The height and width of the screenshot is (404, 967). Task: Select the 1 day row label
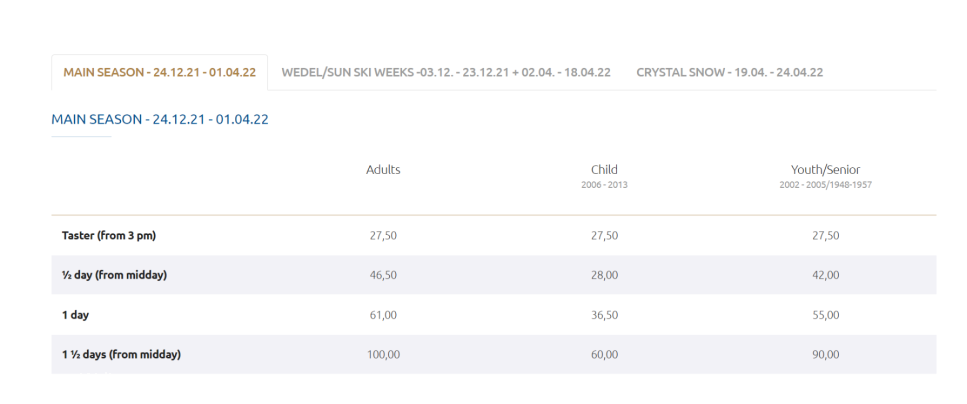76,315
